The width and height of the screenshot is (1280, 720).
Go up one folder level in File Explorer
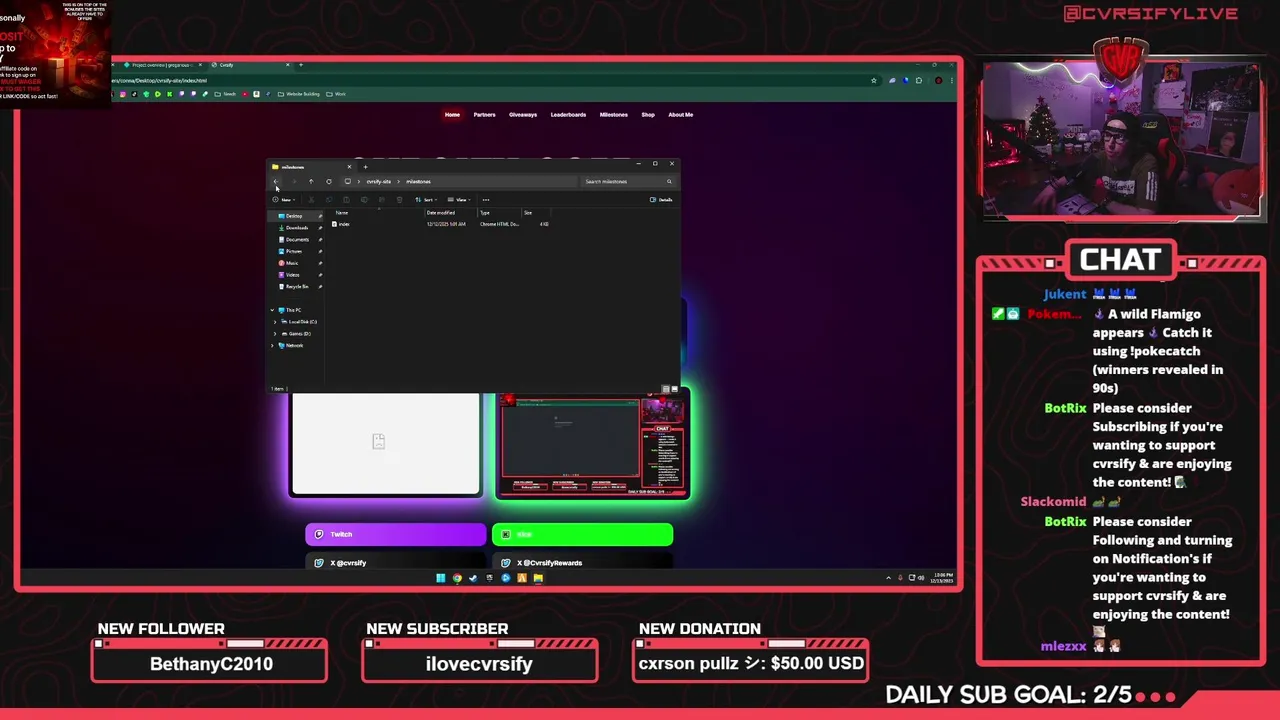tap(311, 181)
